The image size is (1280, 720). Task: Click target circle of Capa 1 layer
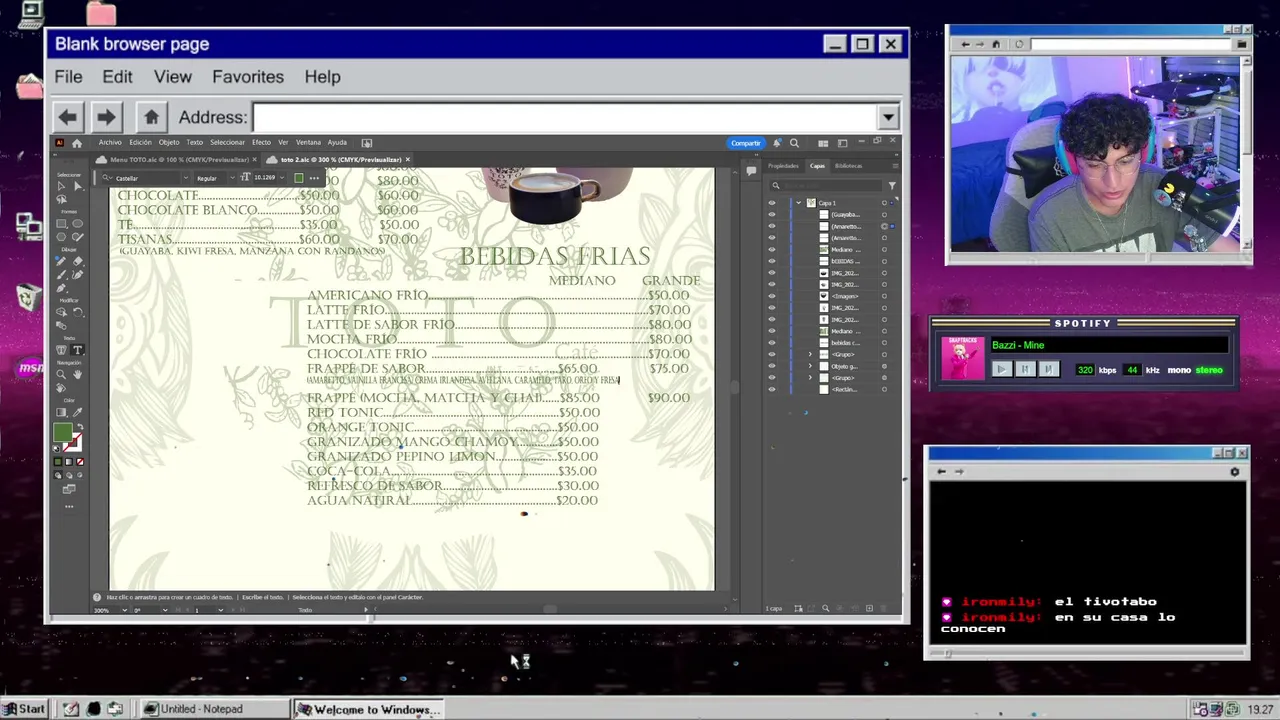click(884, 203)
